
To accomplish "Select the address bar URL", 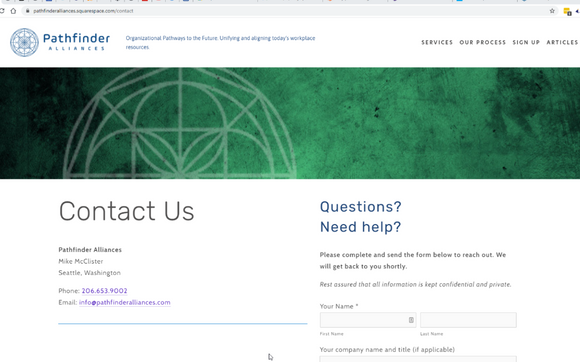I will [x=83, y=11].
